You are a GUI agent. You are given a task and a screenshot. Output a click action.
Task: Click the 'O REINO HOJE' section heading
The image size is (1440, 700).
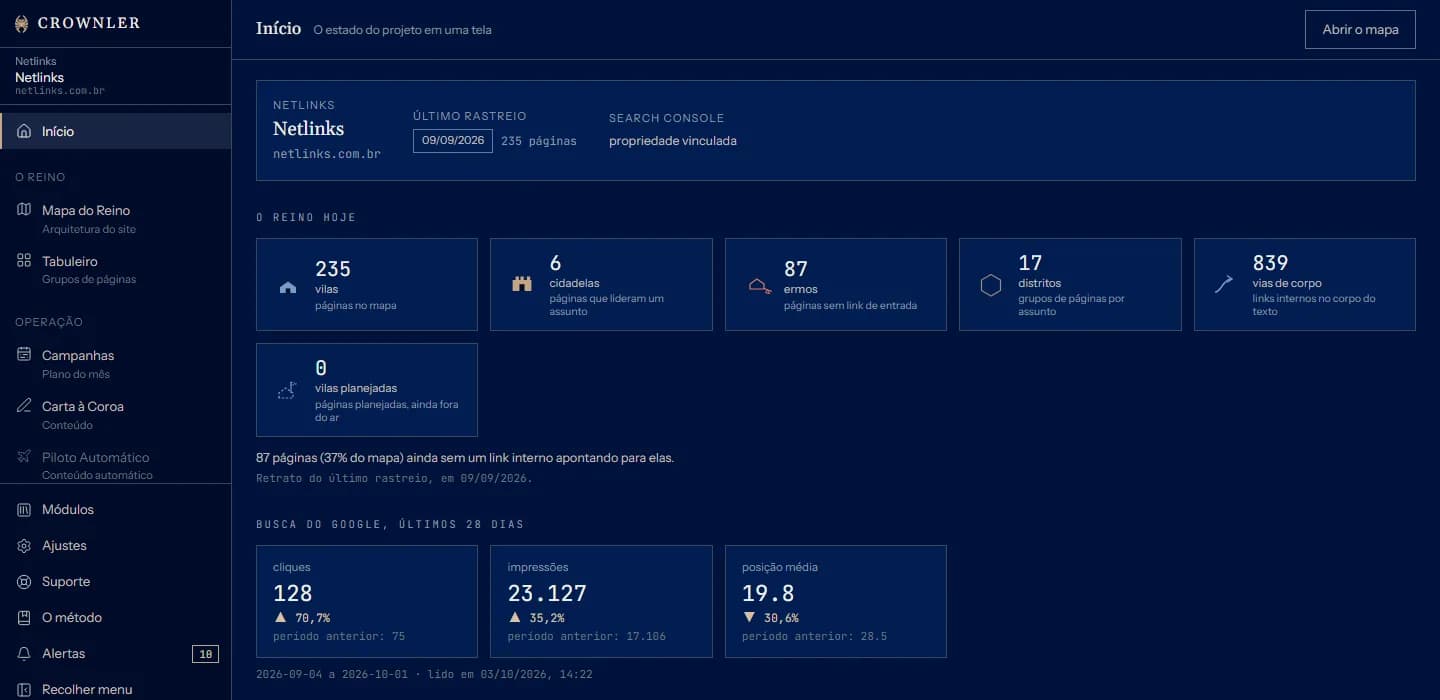[306, 217]
